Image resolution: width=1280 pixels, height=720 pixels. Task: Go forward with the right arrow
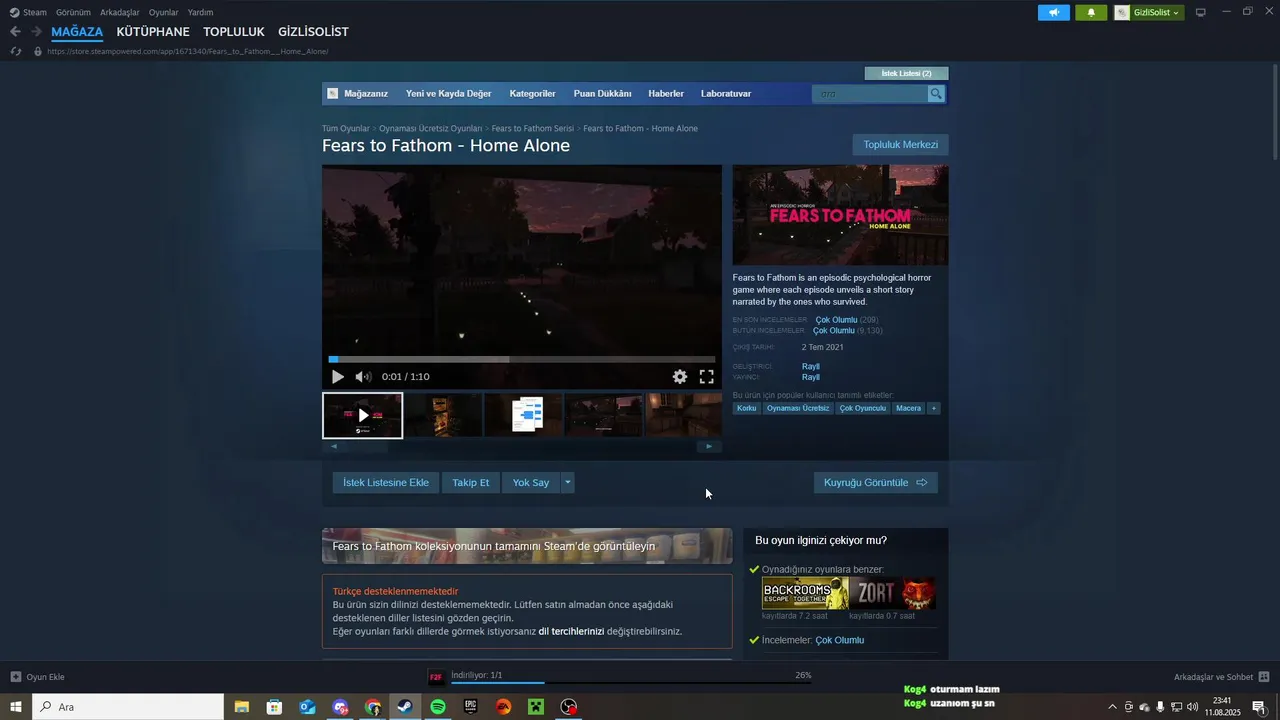tap(36, 32)
